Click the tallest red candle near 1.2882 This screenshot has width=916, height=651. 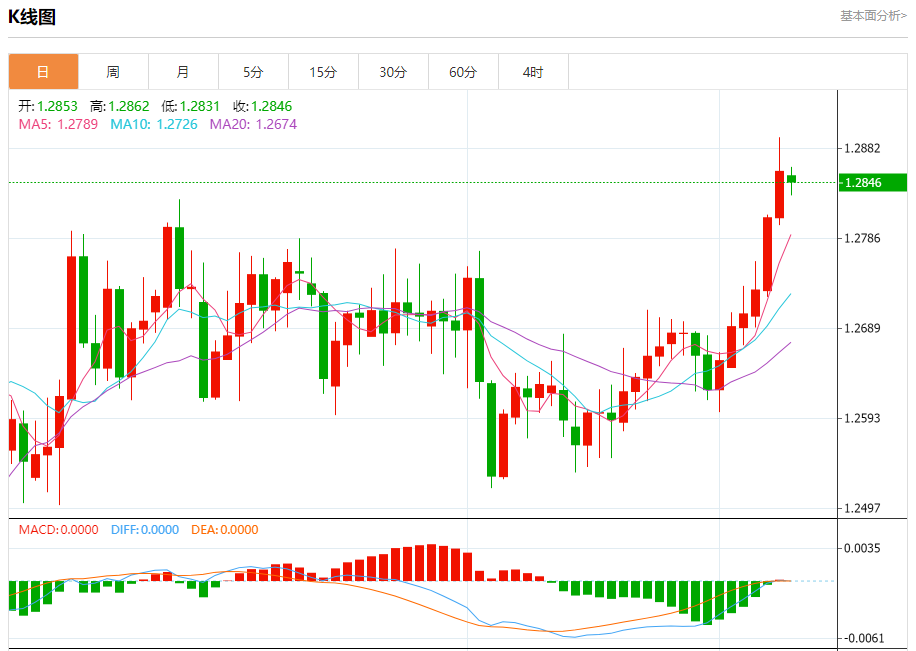click(779, 195)
